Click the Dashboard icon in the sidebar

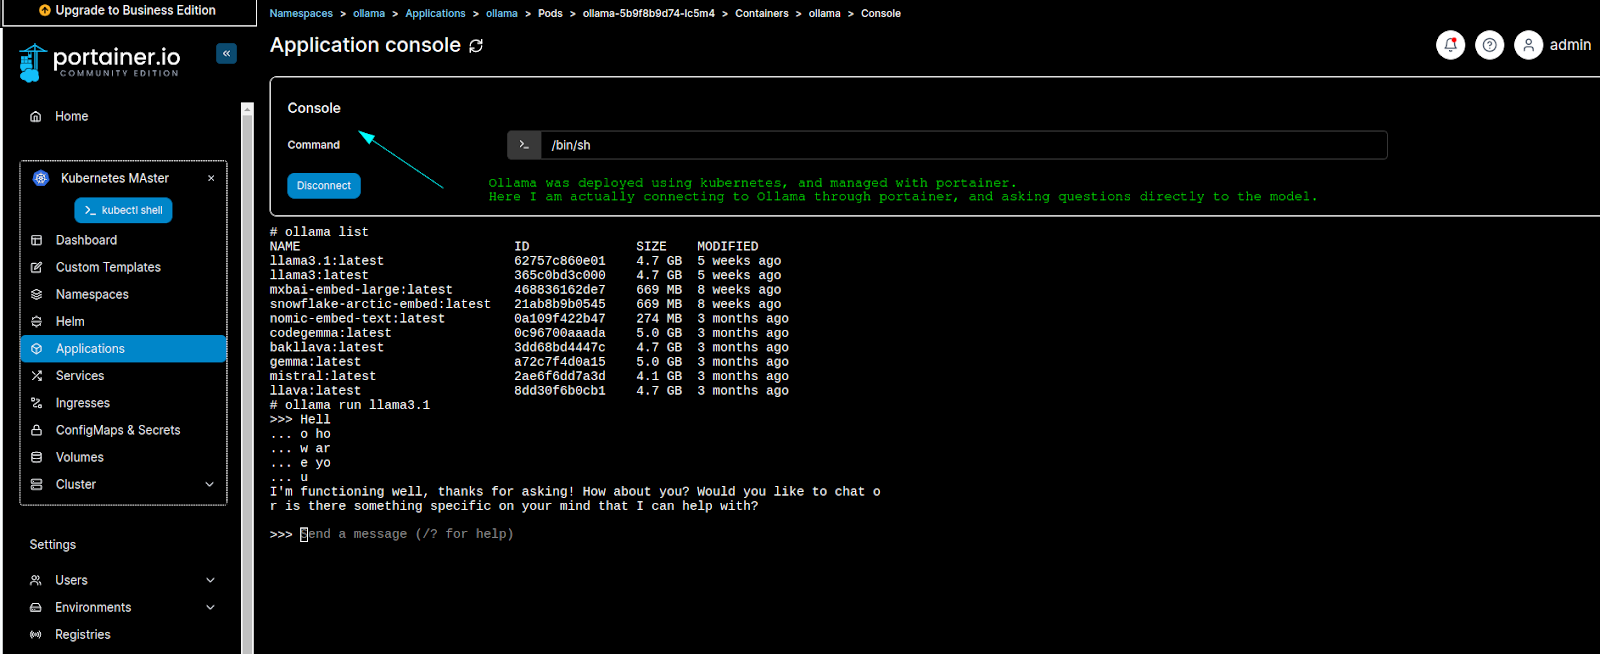coord(36,240)
